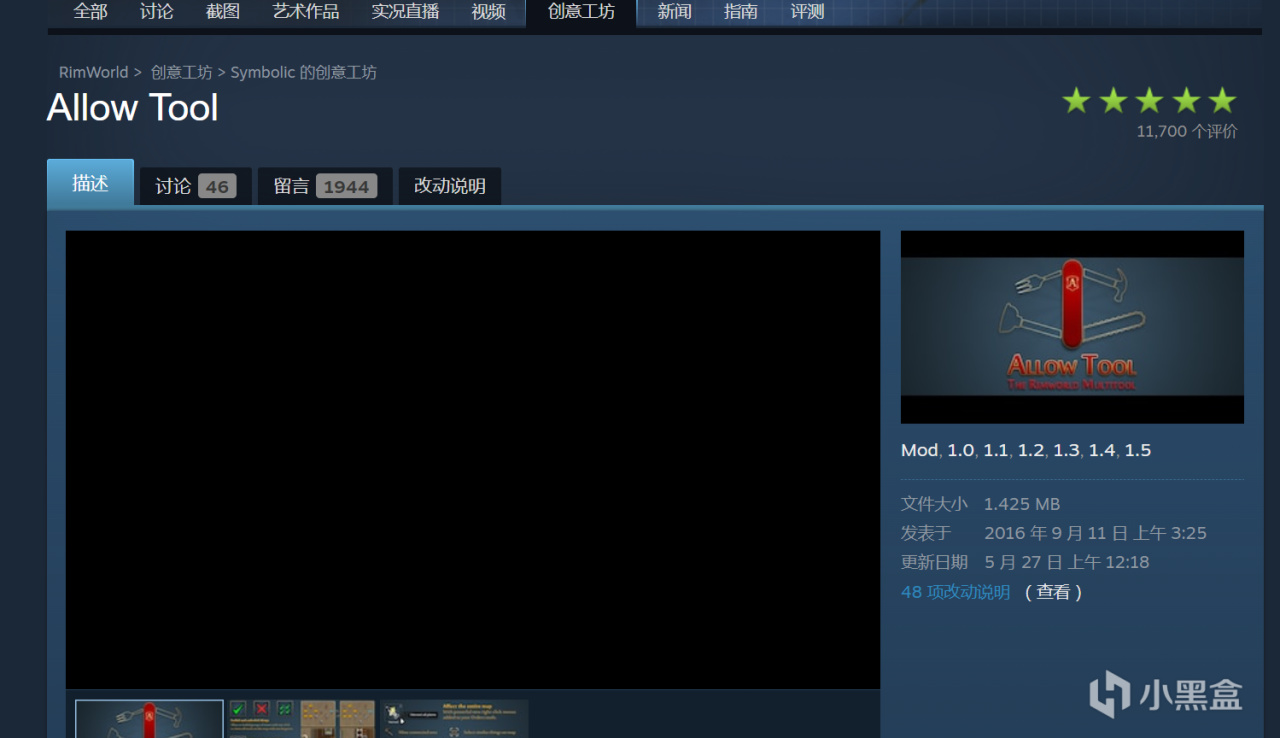
Task: Click the 1.4 version tag
Action: (1102, 450)
